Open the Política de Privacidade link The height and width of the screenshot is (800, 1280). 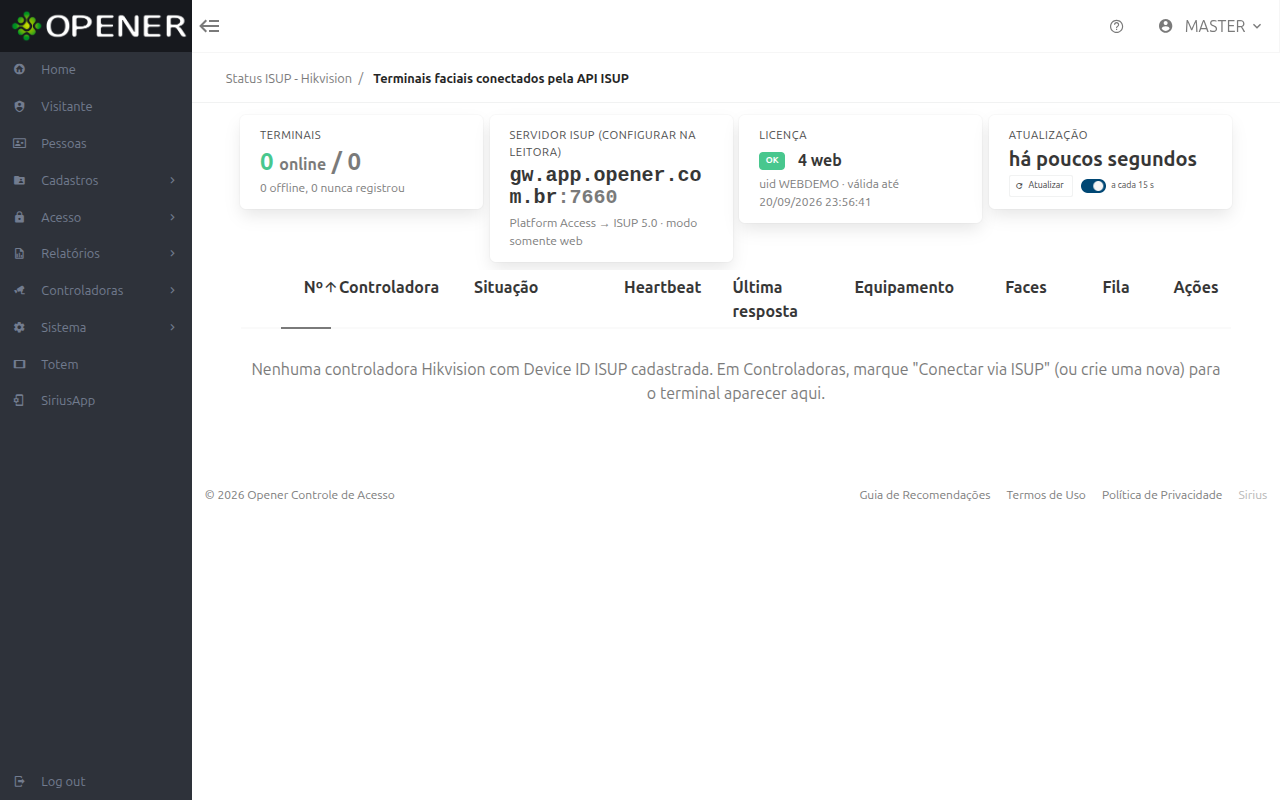coord(1162,495)
